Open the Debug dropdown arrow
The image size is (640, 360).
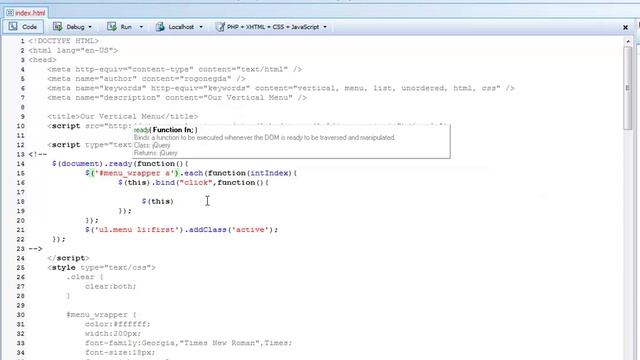(x=90, y=27)
